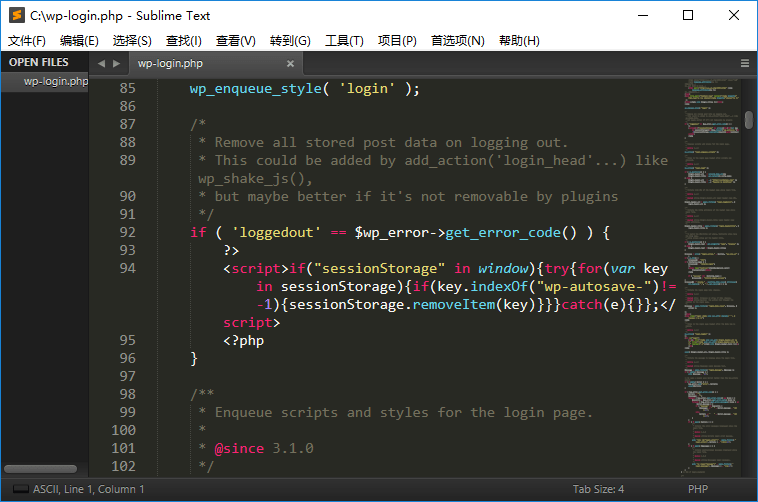Open the 工具(T) menu
Image resolution: width=758 pixels, height=502 pixels.
pos(344,41)
